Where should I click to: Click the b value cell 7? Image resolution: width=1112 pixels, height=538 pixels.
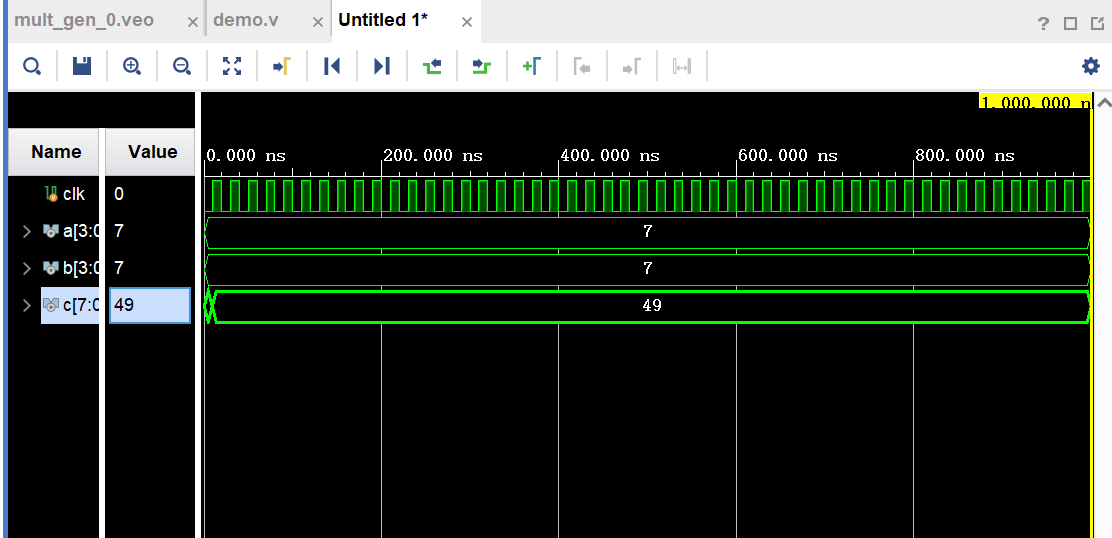(x=118, y=268)
